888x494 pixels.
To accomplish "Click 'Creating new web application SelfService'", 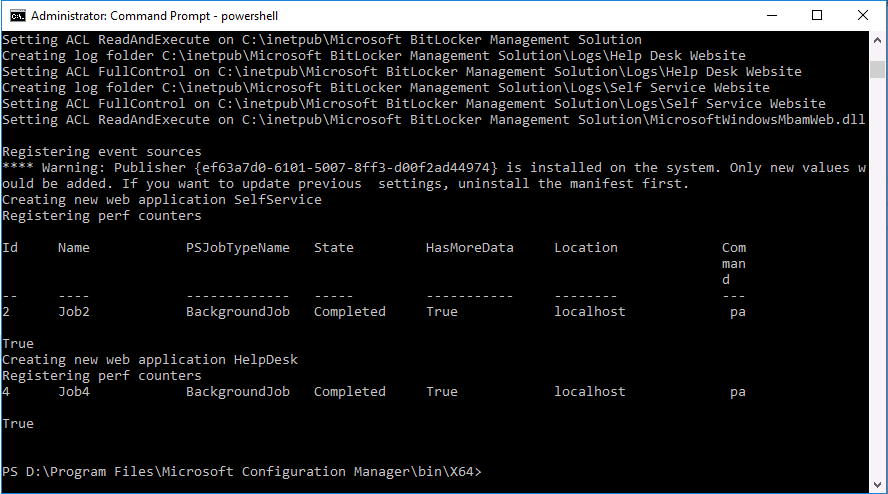I will point(162,199).
